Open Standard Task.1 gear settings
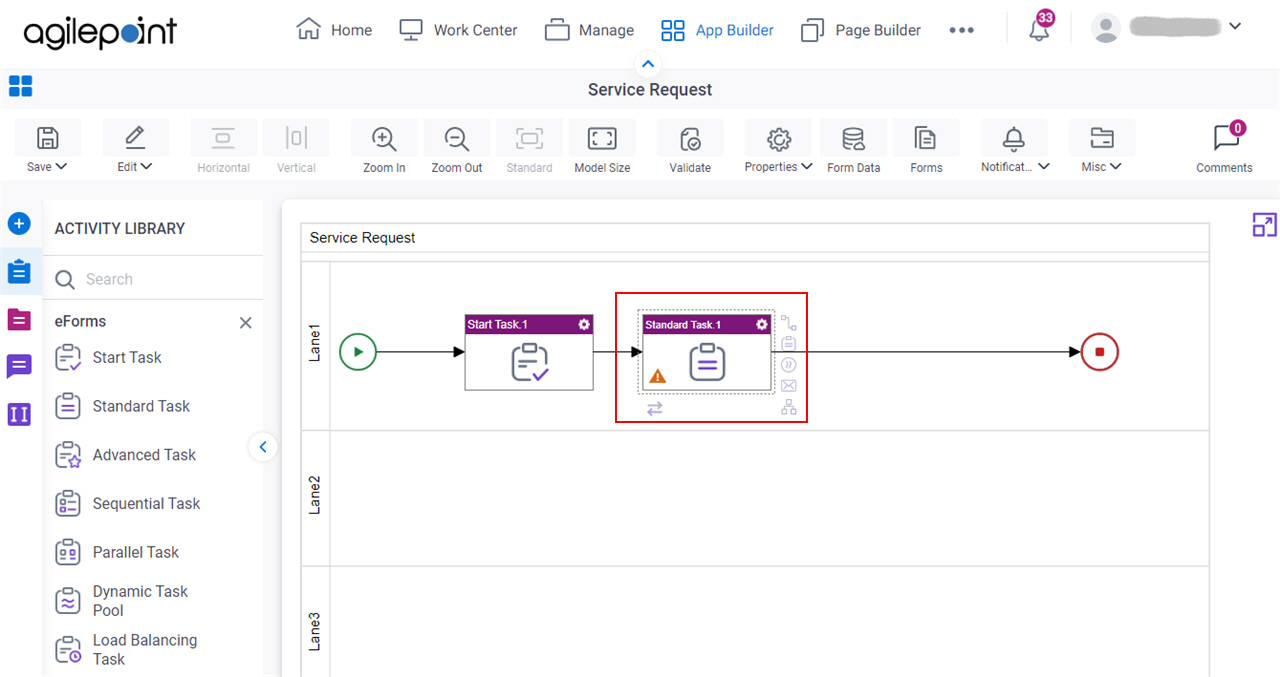 762,324
